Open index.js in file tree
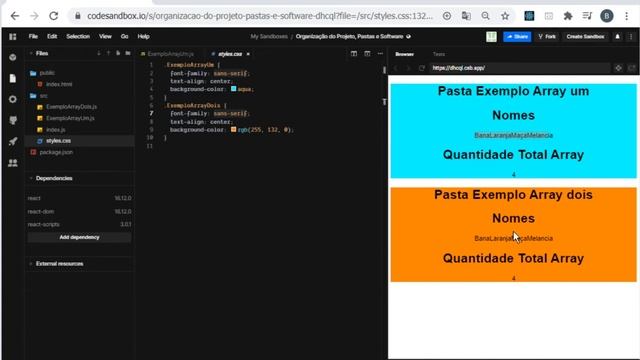This screenshot has height=360, width=640. tap(56, 130)
